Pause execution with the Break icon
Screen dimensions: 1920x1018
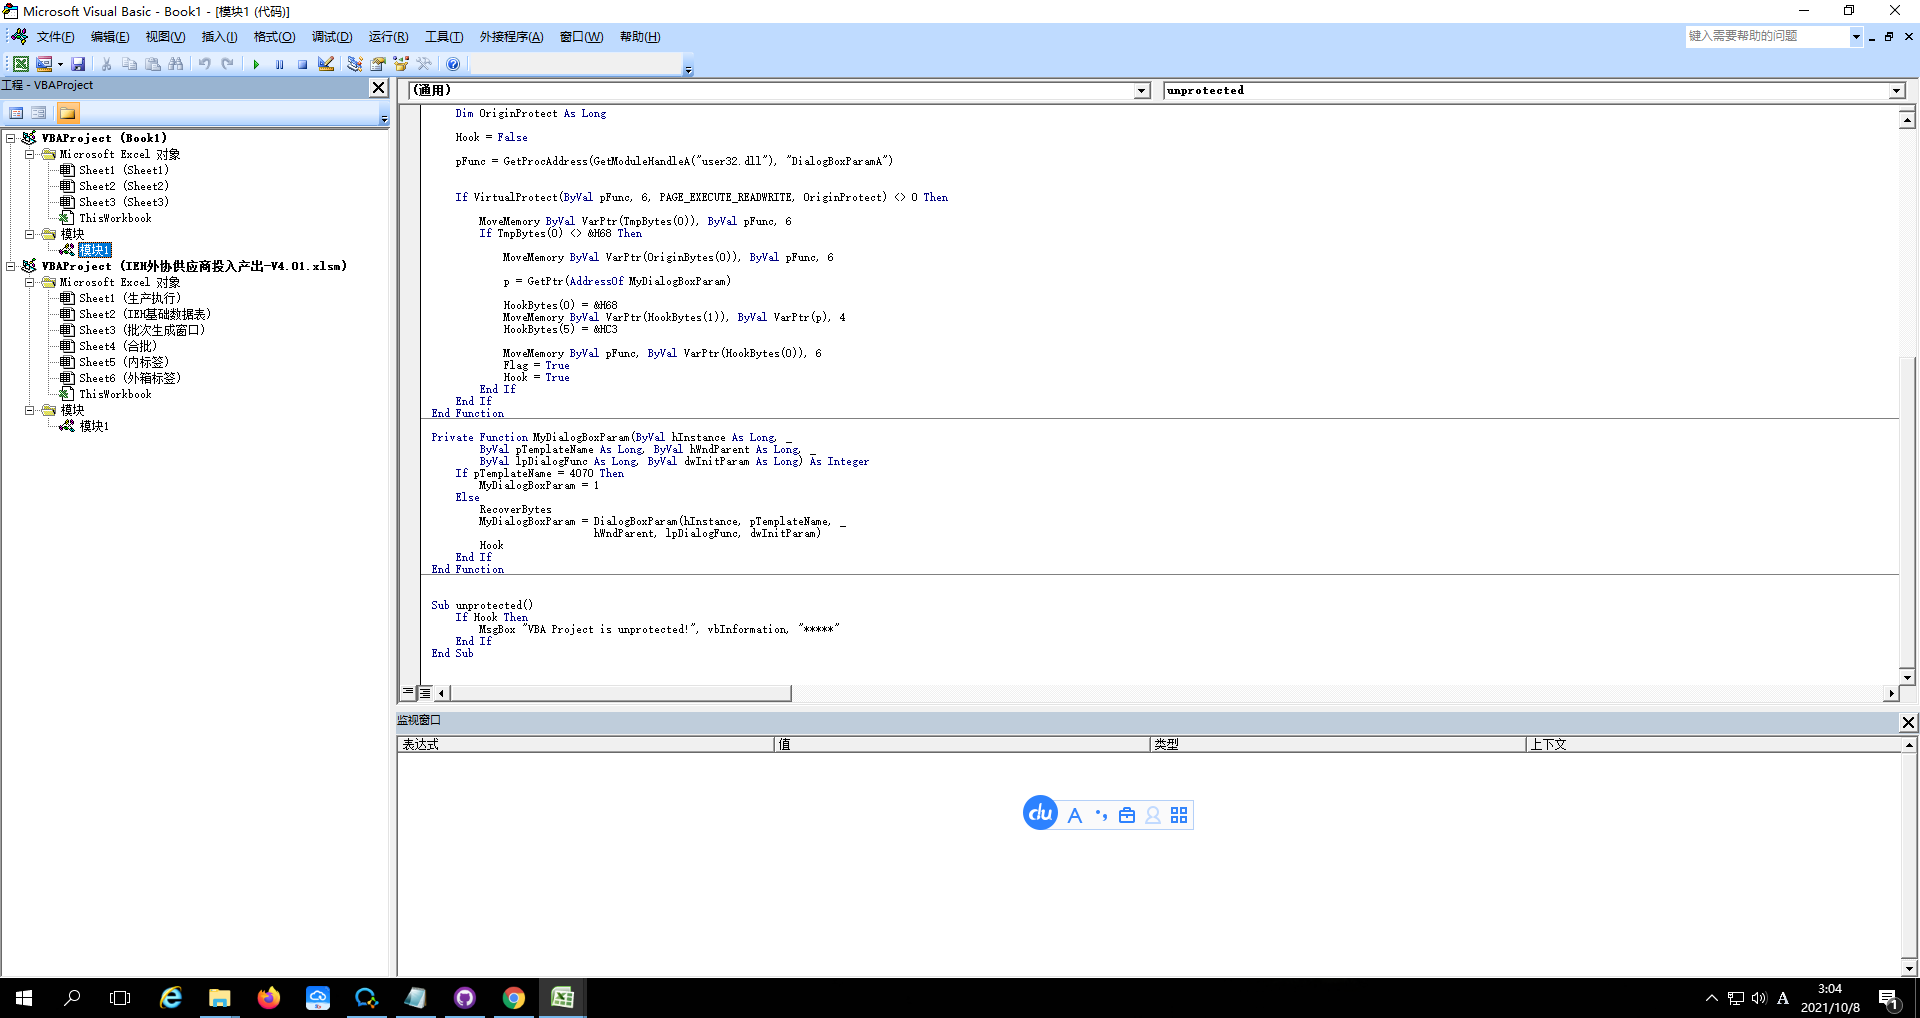[x=279, y=64]
